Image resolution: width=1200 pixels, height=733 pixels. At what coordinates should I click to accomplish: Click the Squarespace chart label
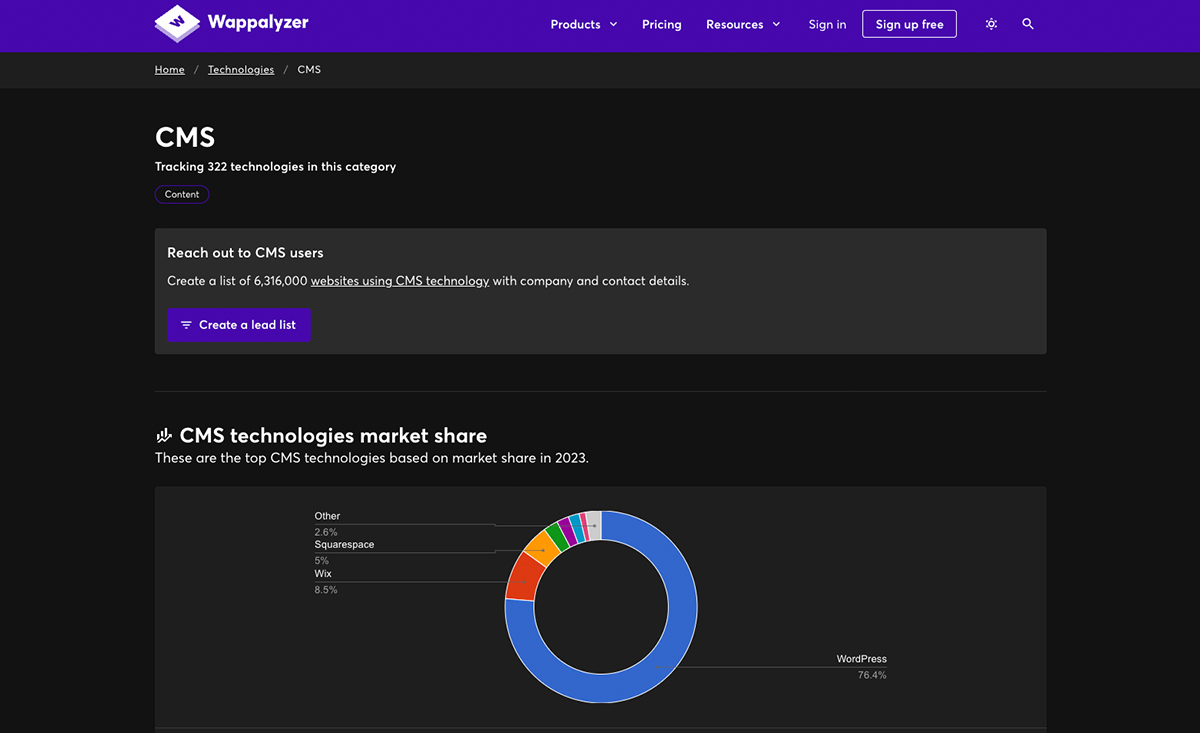(344, 545)
